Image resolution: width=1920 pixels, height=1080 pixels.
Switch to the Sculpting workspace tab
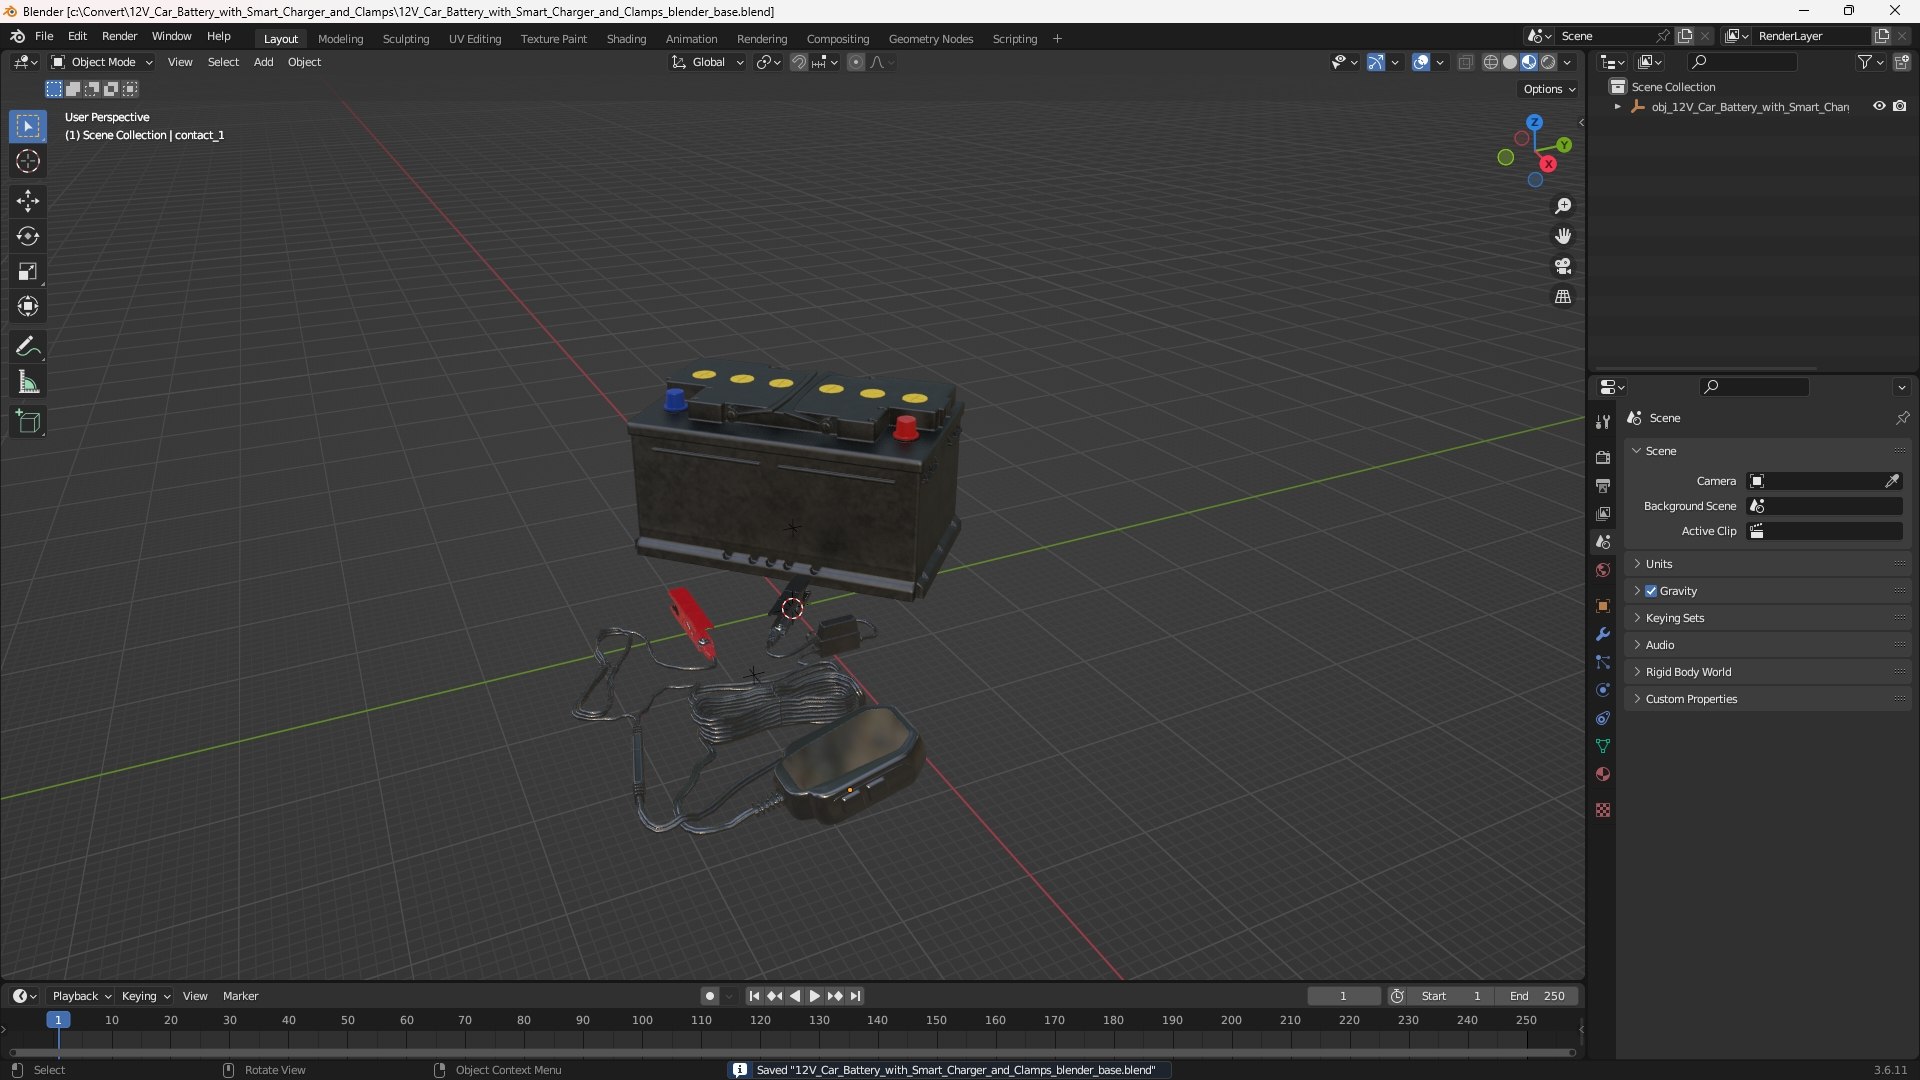406,39
